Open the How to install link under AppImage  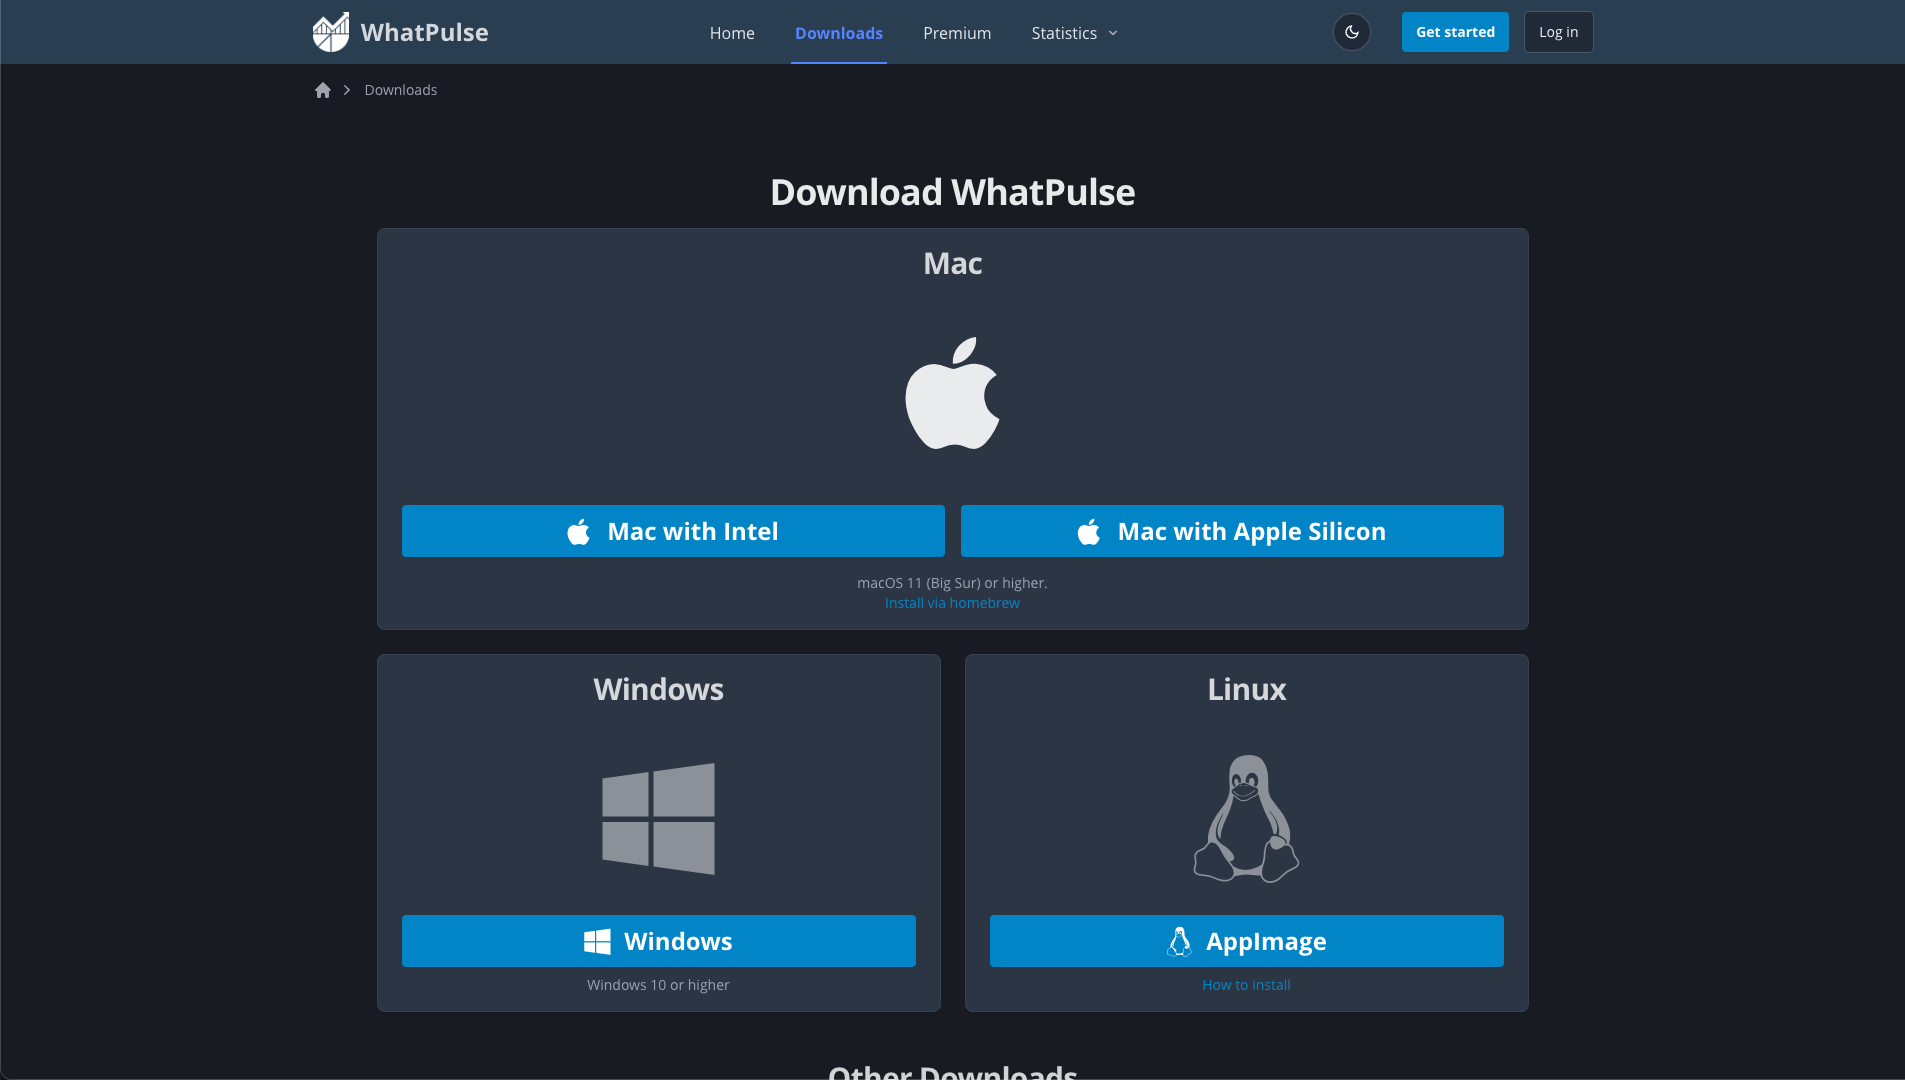coord(1246,984)
